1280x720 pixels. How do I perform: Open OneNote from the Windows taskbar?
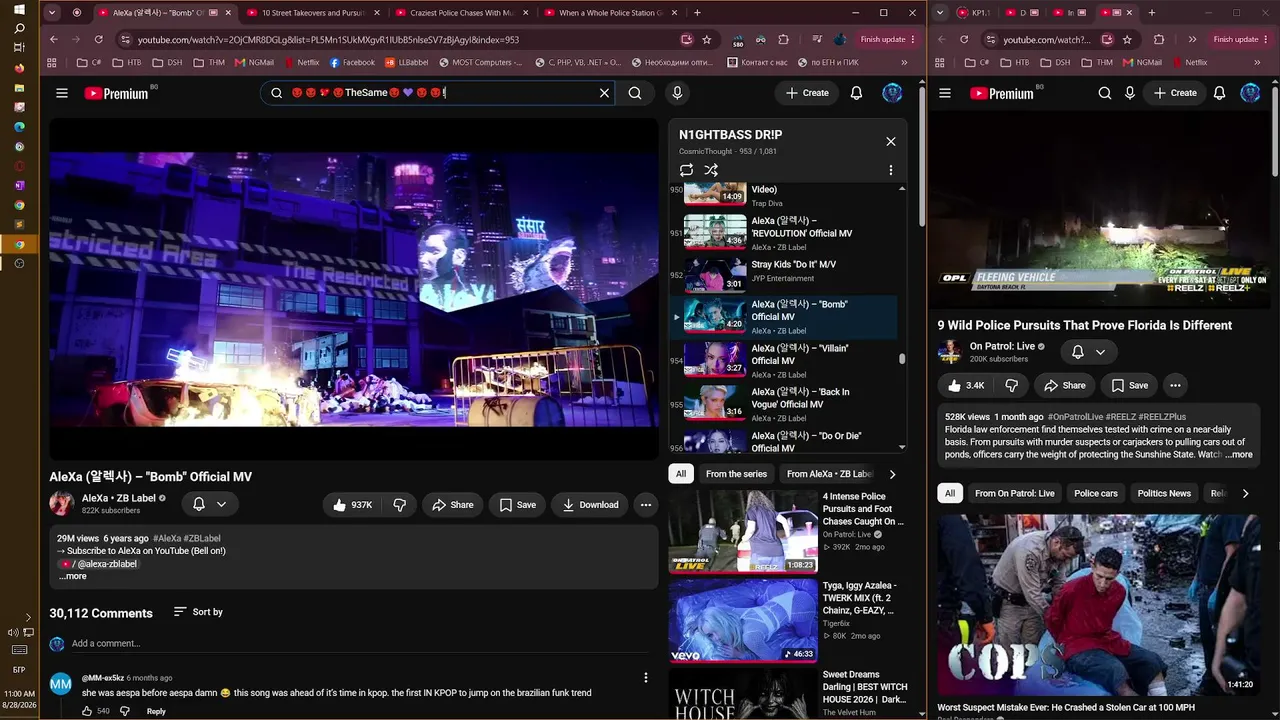19,185
